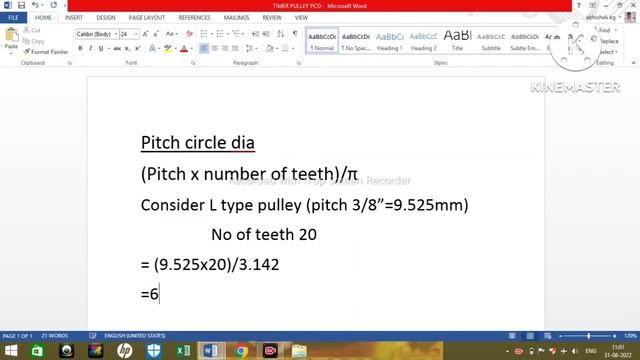Viewport: 640px width, 360px height.
Task: Open the multilevel list dropdown
Action: coord(243,34)
